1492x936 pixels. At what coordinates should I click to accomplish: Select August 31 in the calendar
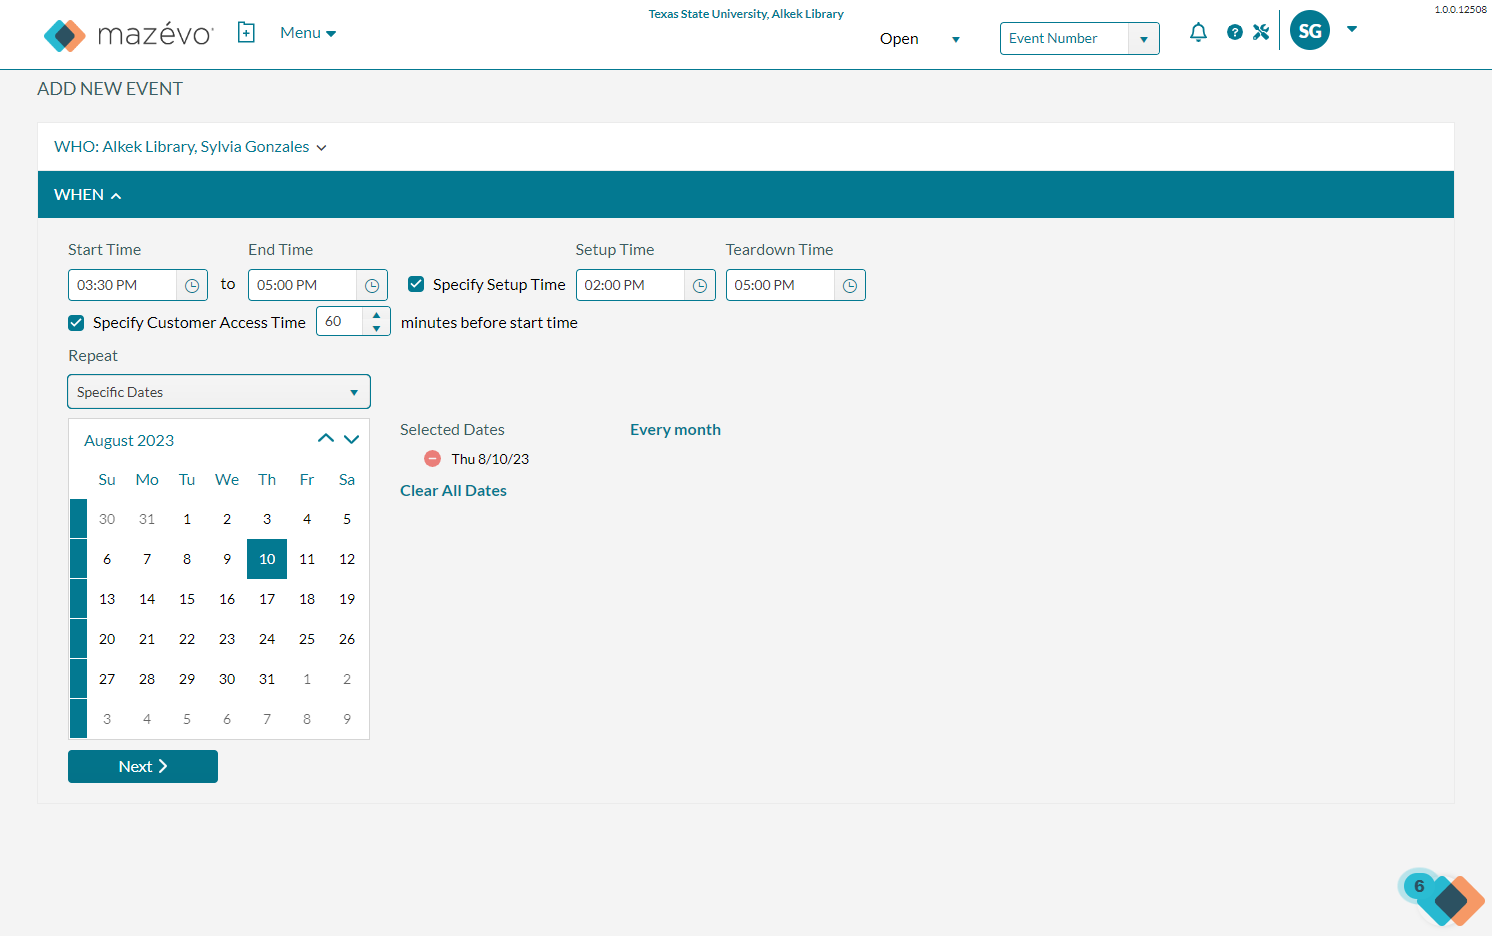point(267,679)
